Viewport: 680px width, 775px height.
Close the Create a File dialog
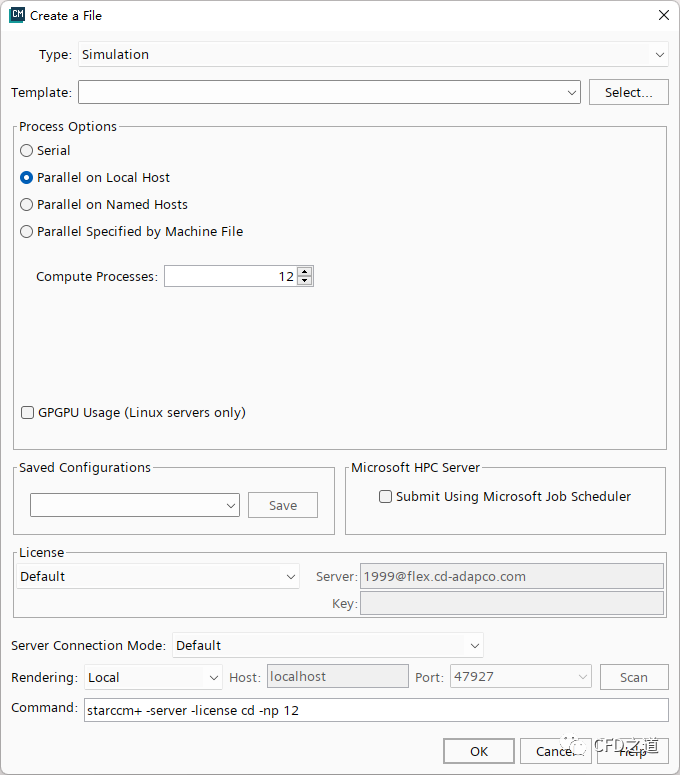tap(663, 15)
